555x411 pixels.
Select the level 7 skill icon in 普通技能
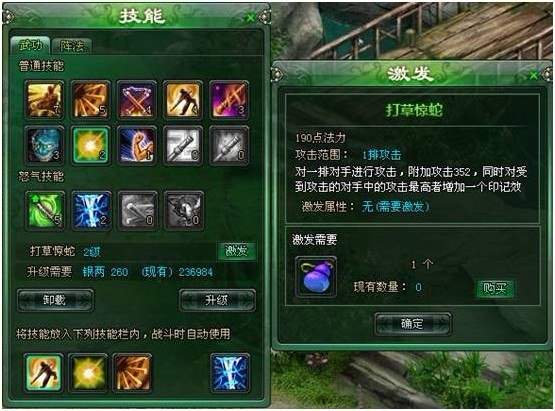pos(45,100)
